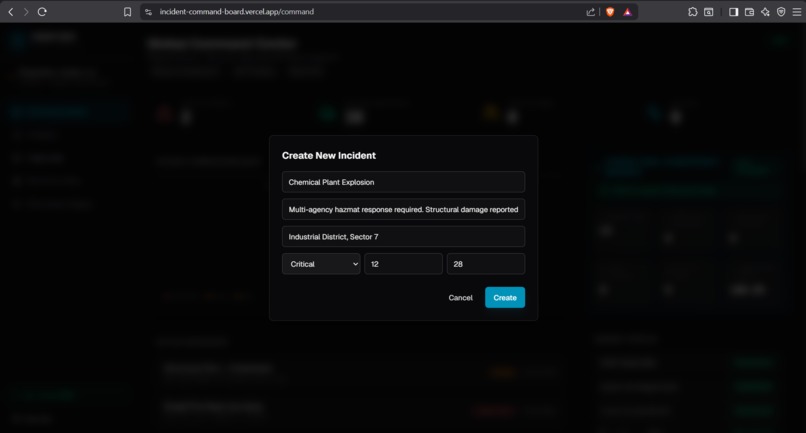Open the Leo AI sparkle icon
Screen dimensions: 806x433
tap(765, 12)
